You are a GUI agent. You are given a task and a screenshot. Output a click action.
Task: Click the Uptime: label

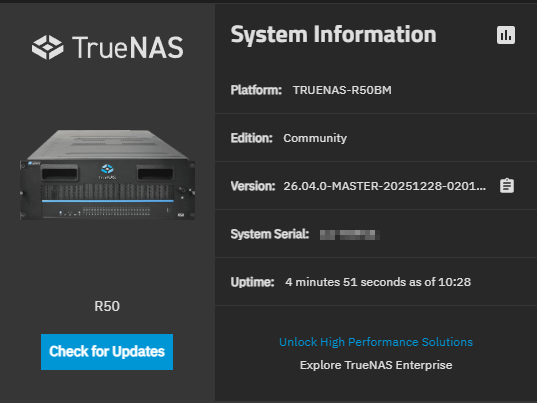[x=252, y=282]
